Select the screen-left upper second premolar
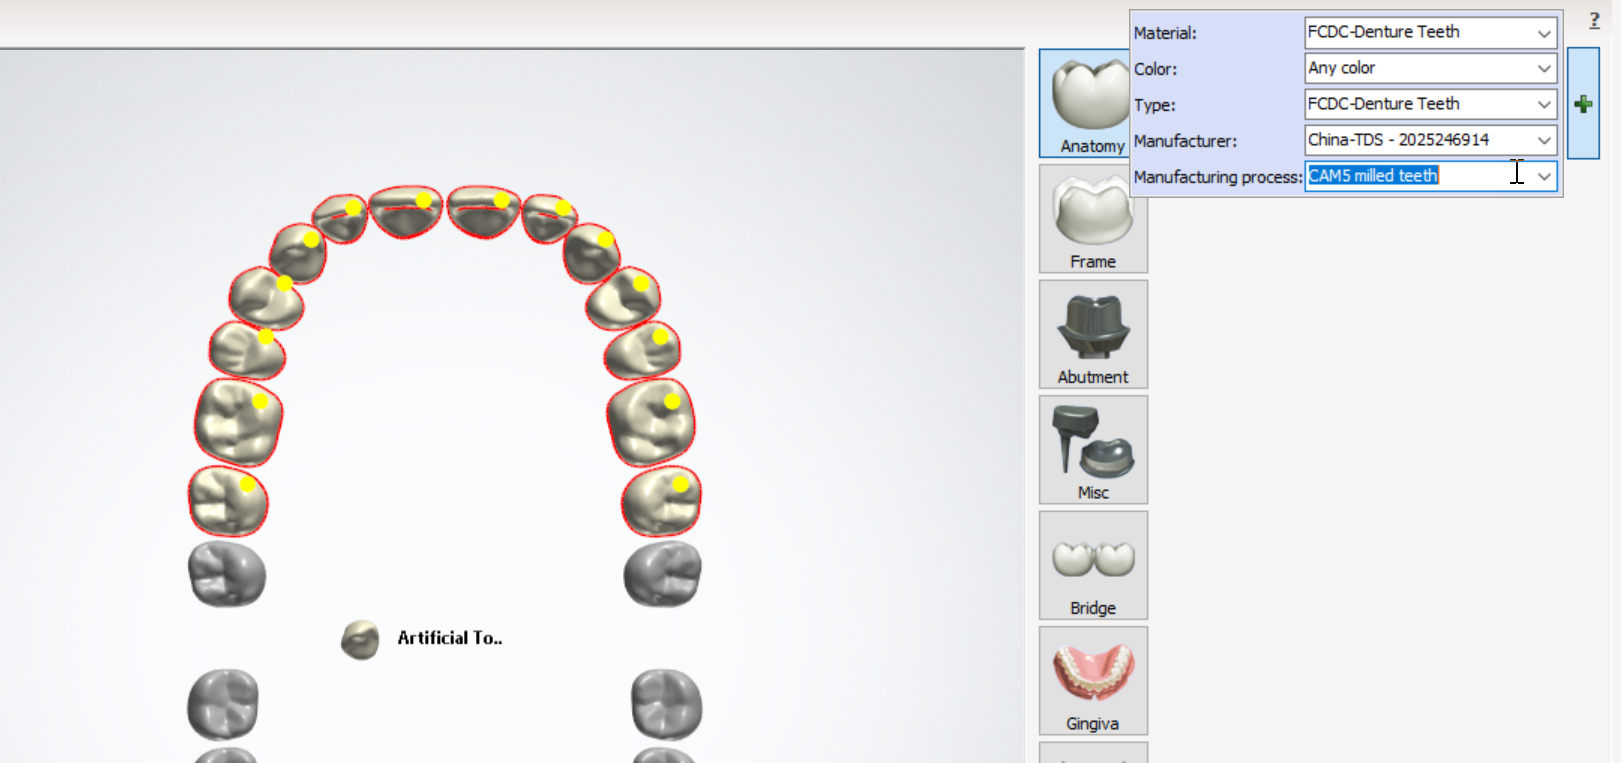The width and height of the screenshot is (1621, 763). coord(247,350)
